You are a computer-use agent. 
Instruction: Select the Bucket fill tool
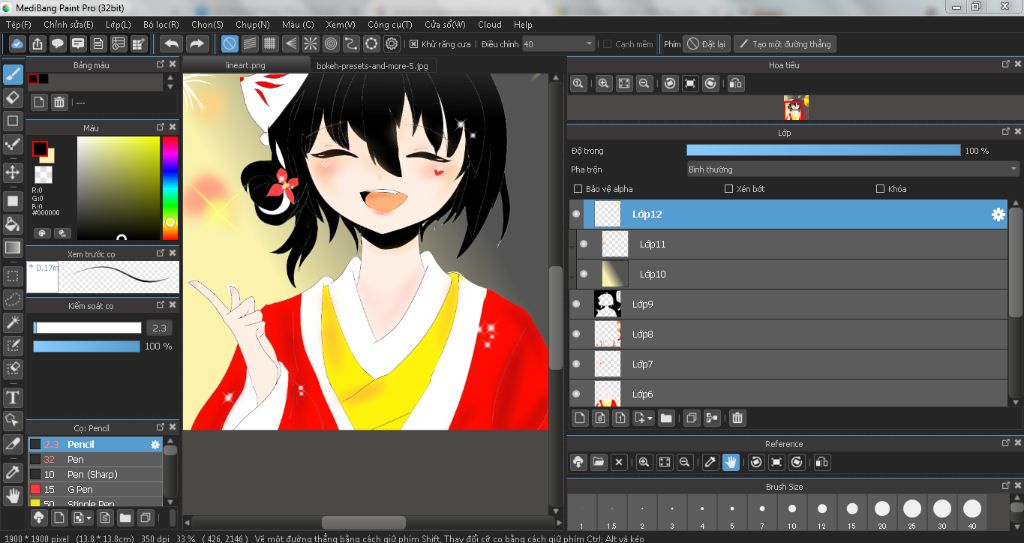point(12,224)
